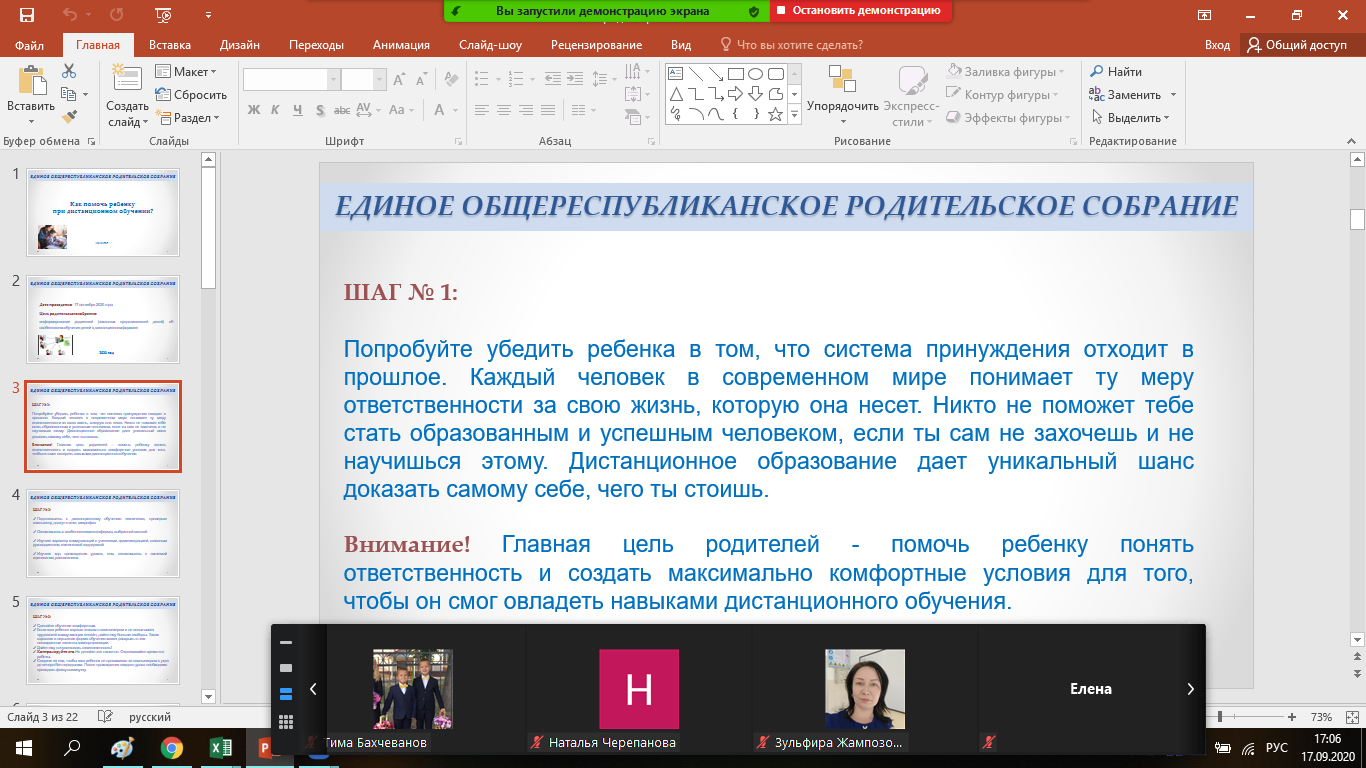Click the Copy icon in clipboard group
The image size is (1366, 768).
68,94
